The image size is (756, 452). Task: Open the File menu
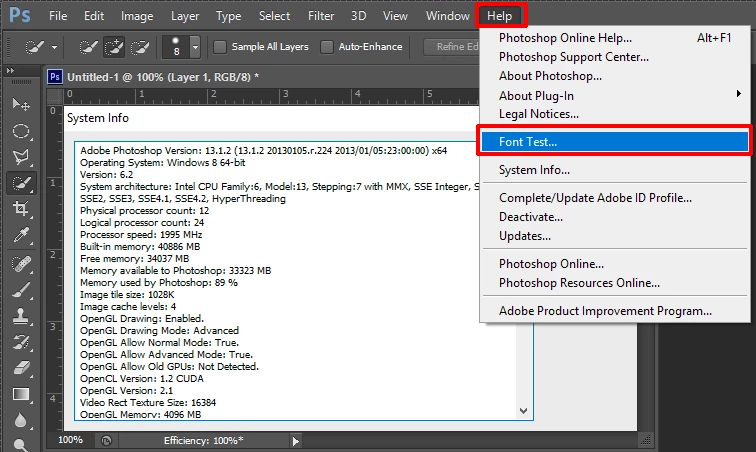coord(58,16)
